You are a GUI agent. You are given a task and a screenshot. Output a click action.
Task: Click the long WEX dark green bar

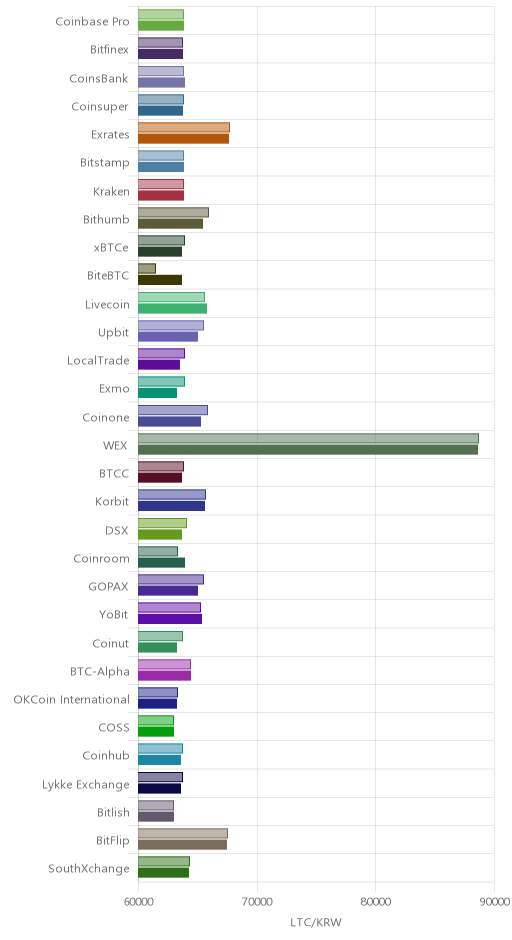click(x=308, y=450)
